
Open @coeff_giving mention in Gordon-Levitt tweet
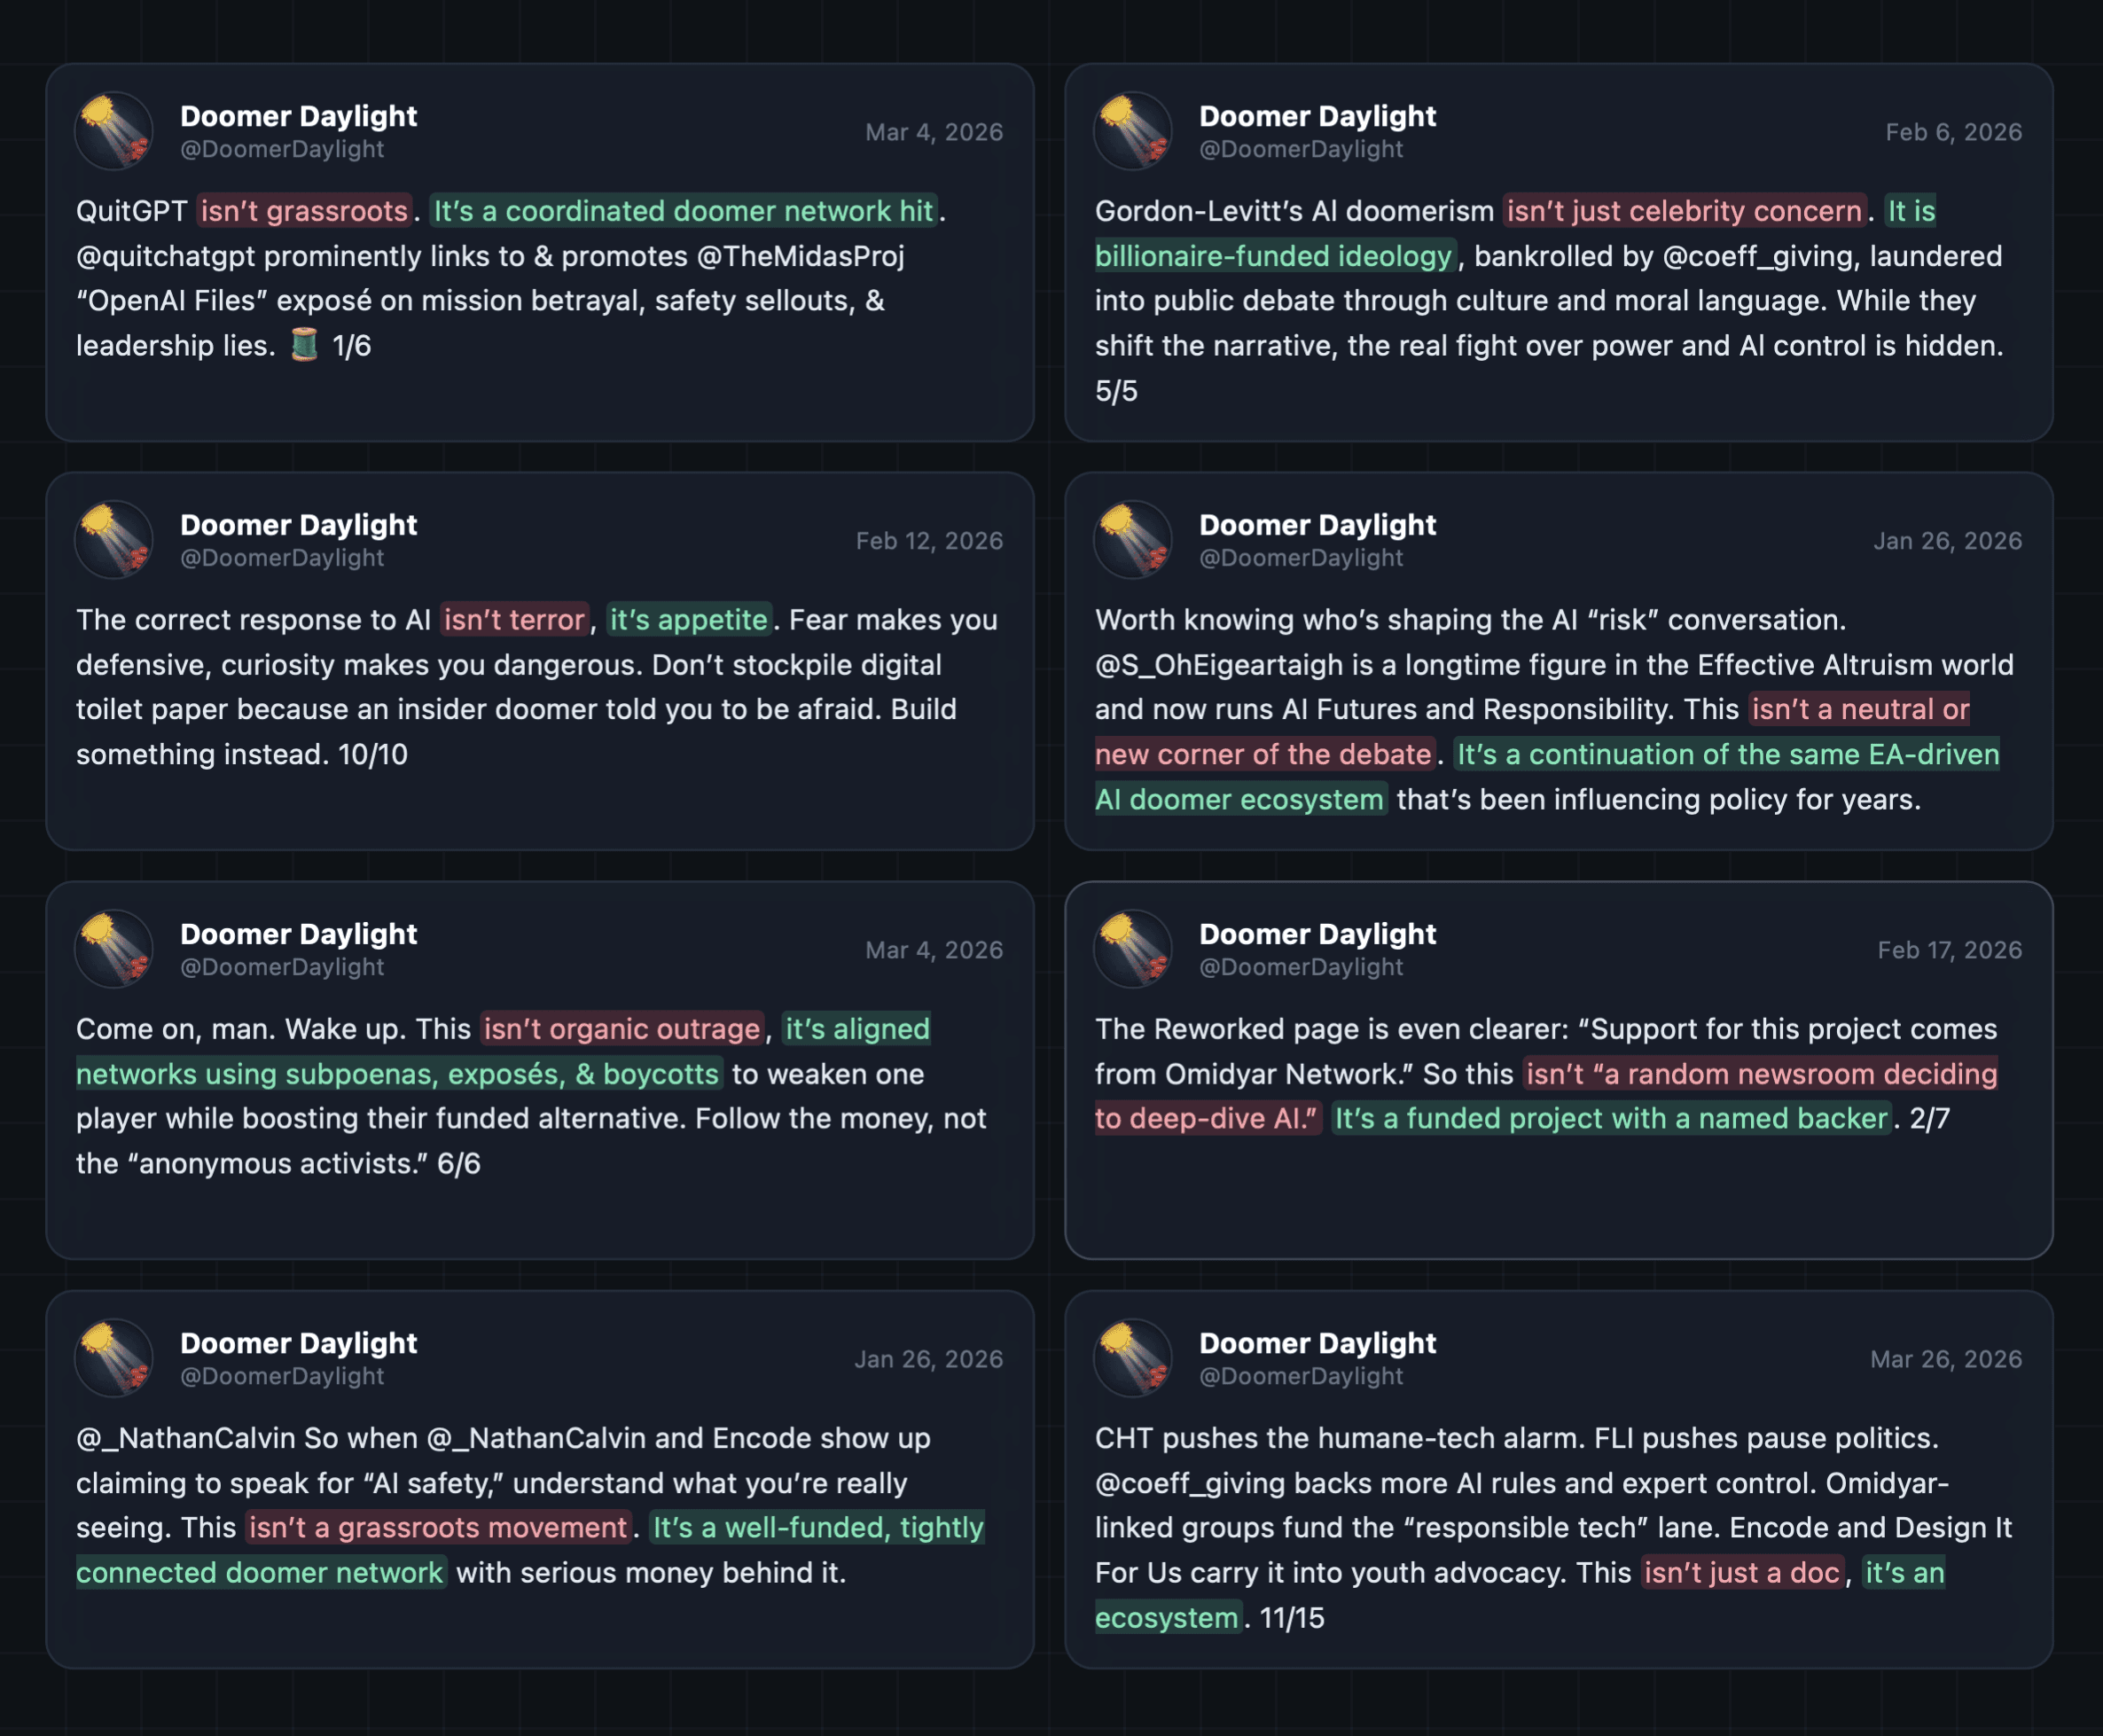[1757, 256]
